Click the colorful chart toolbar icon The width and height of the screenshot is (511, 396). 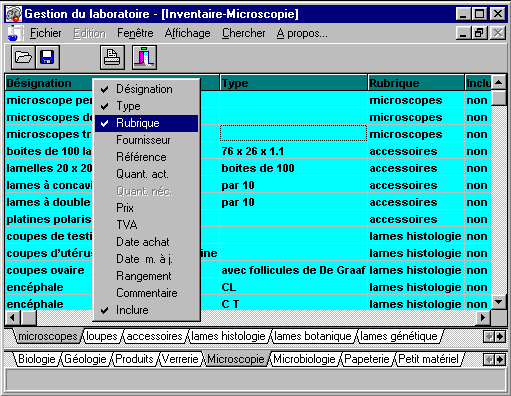[x=144, y=58]
